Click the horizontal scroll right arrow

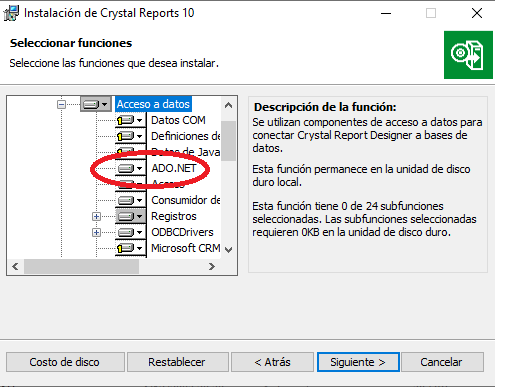click(212, 266)
